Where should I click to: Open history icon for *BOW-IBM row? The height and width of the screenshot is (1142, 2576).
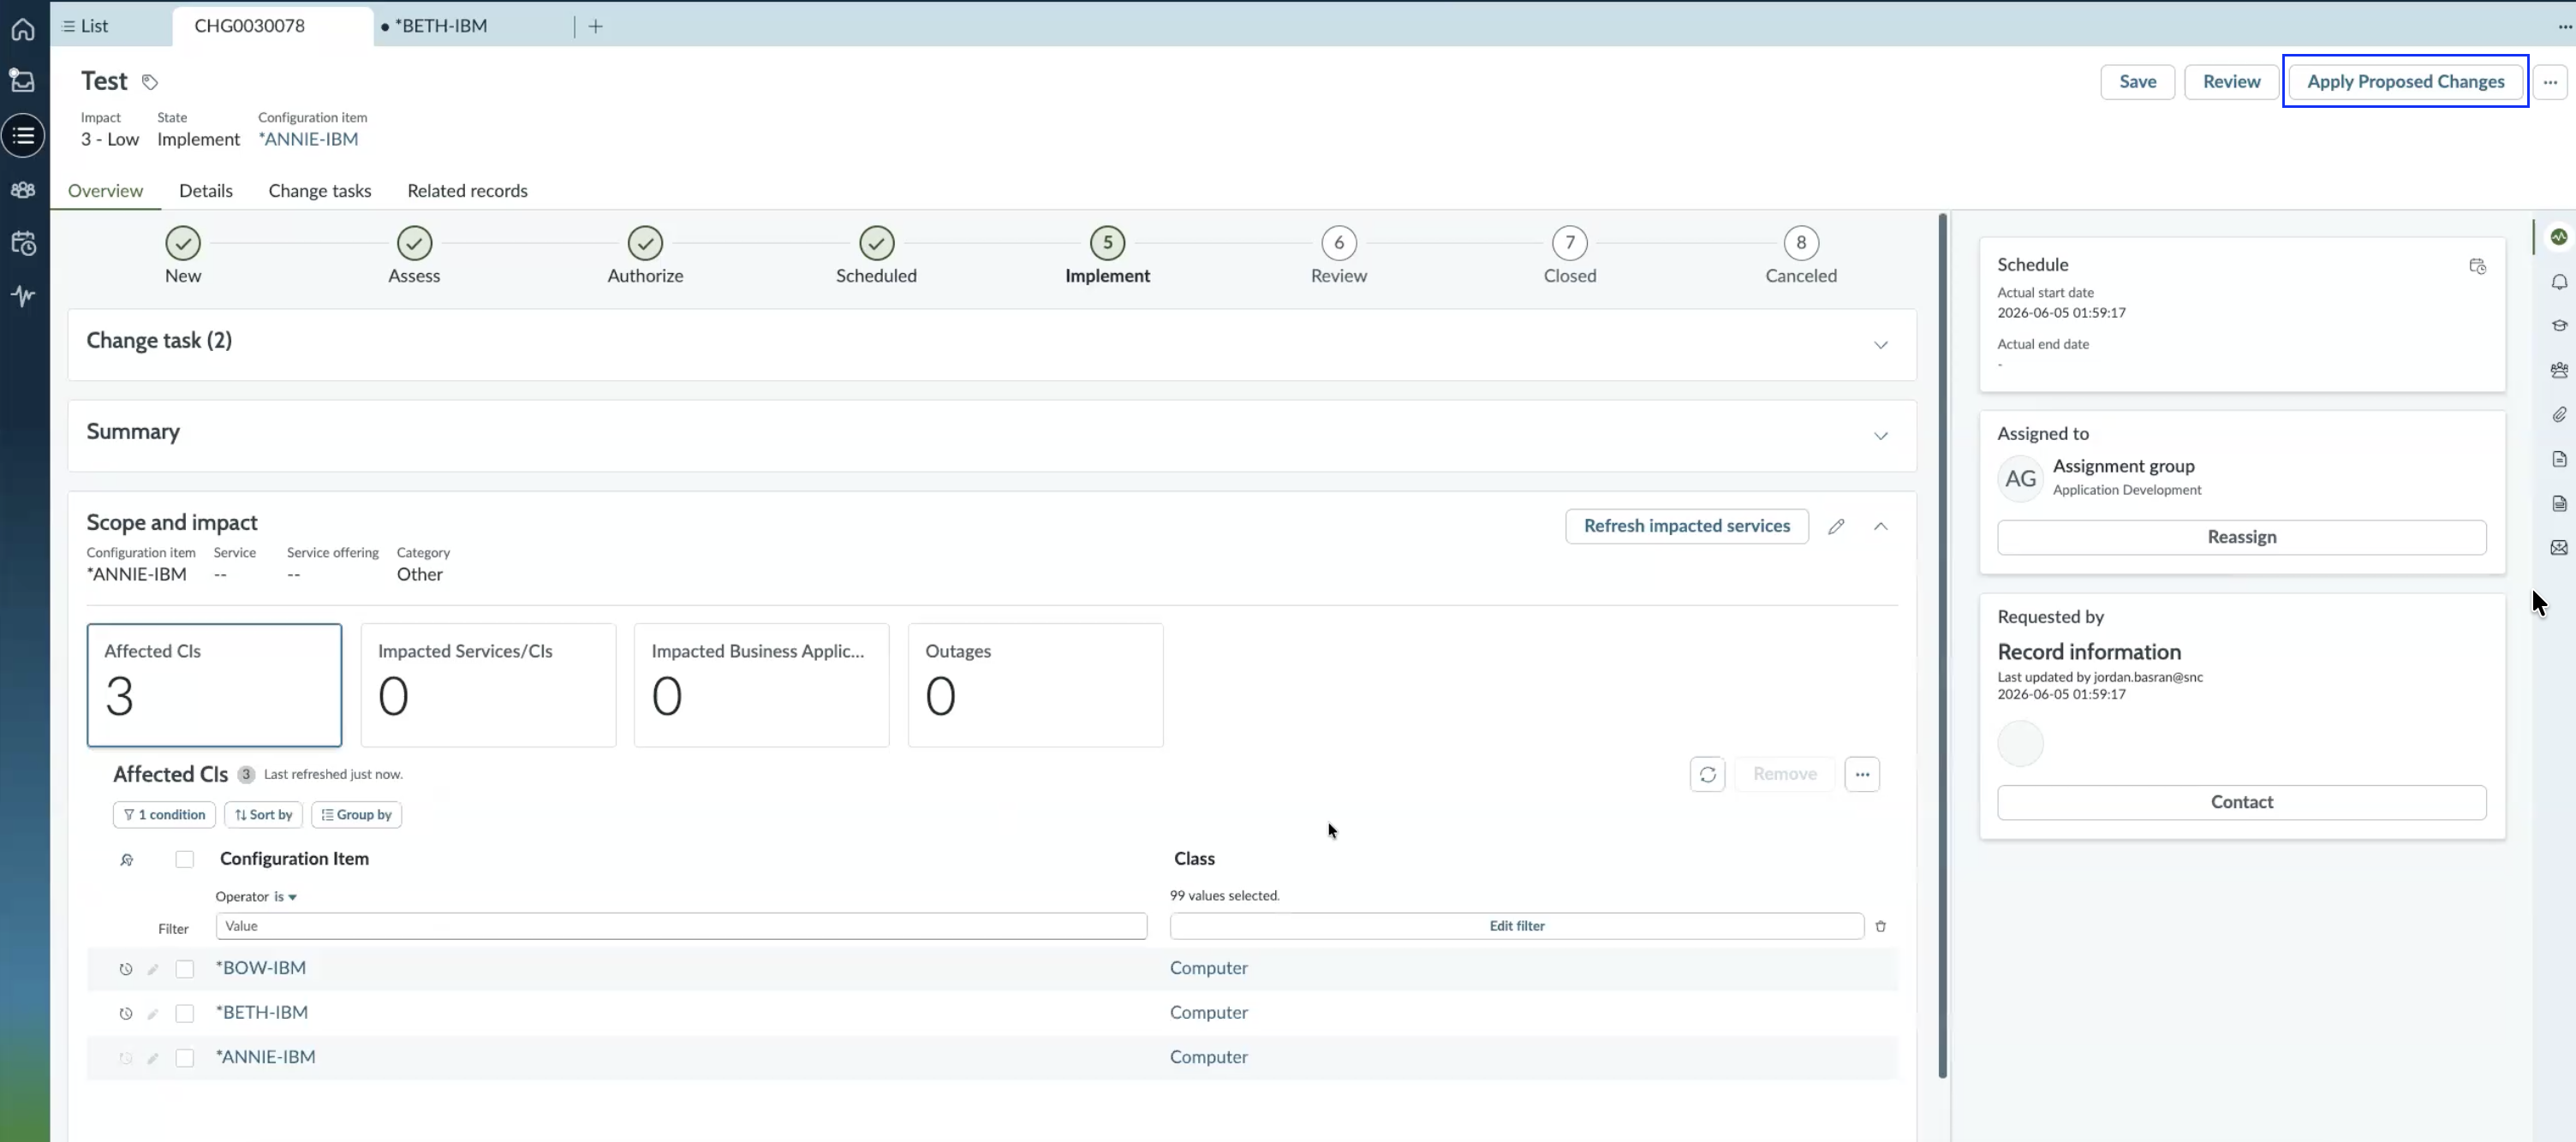click(125, 969)
